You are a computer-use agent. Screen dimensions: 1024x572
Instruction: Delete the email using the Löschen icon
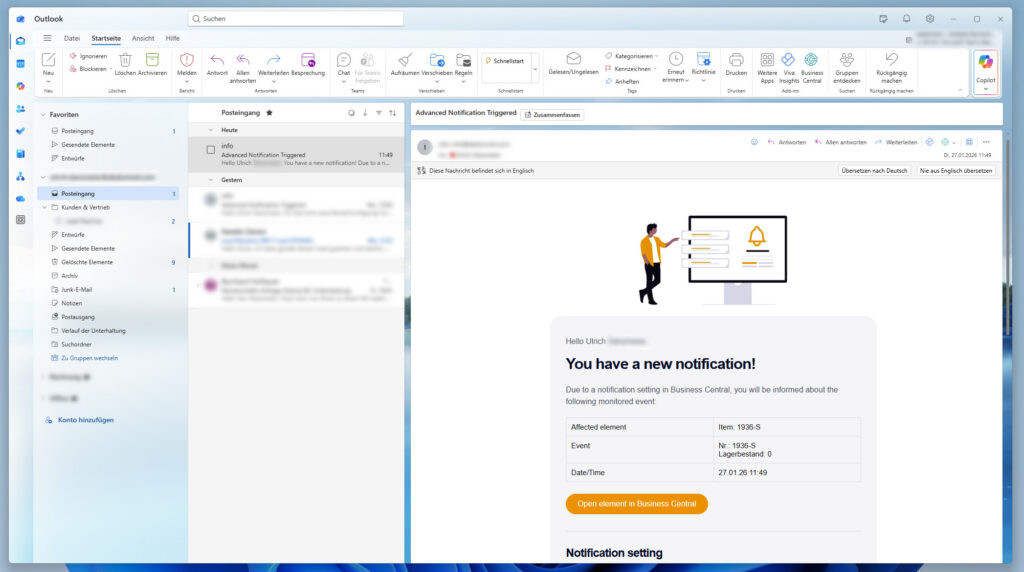pos(125,62)
